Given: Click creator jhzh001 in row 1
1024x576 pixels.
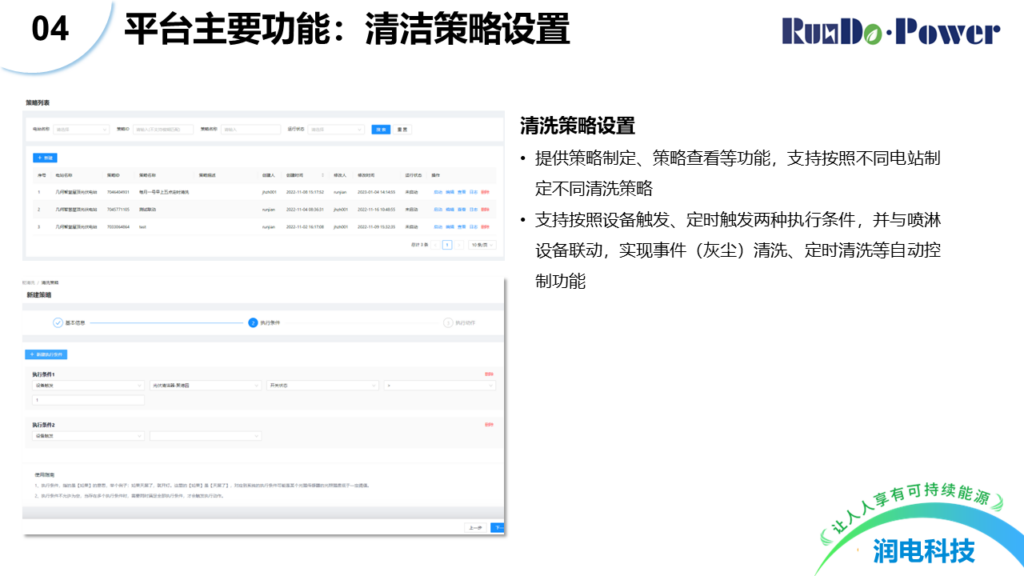Looking at the screenshot, I should pos(269,192).
